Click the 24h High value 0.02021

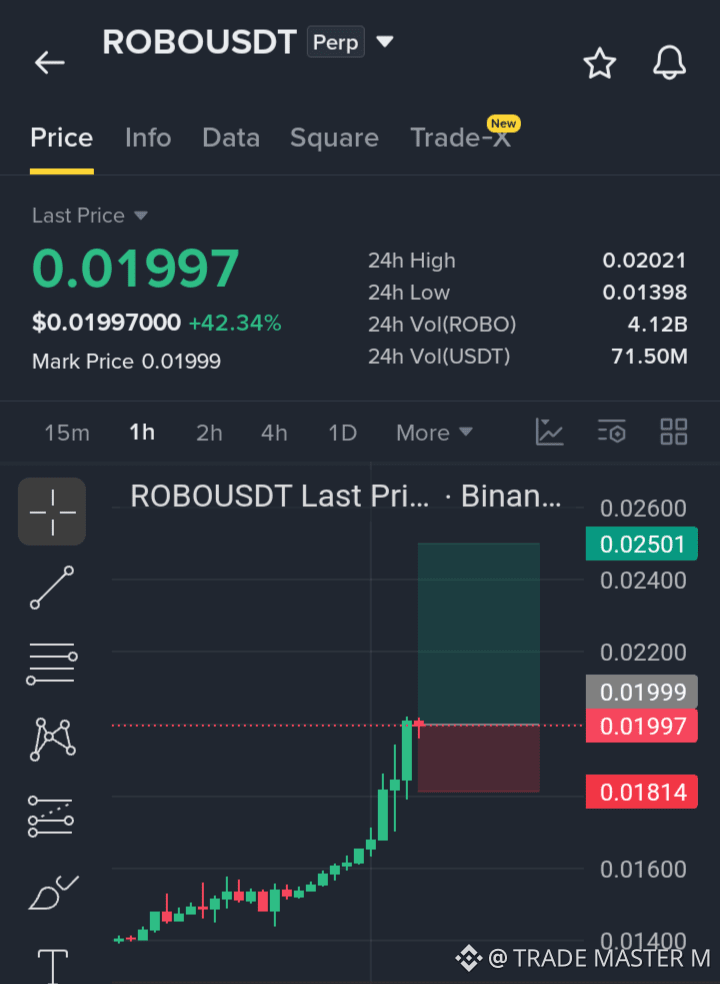(x=645, y=260)
